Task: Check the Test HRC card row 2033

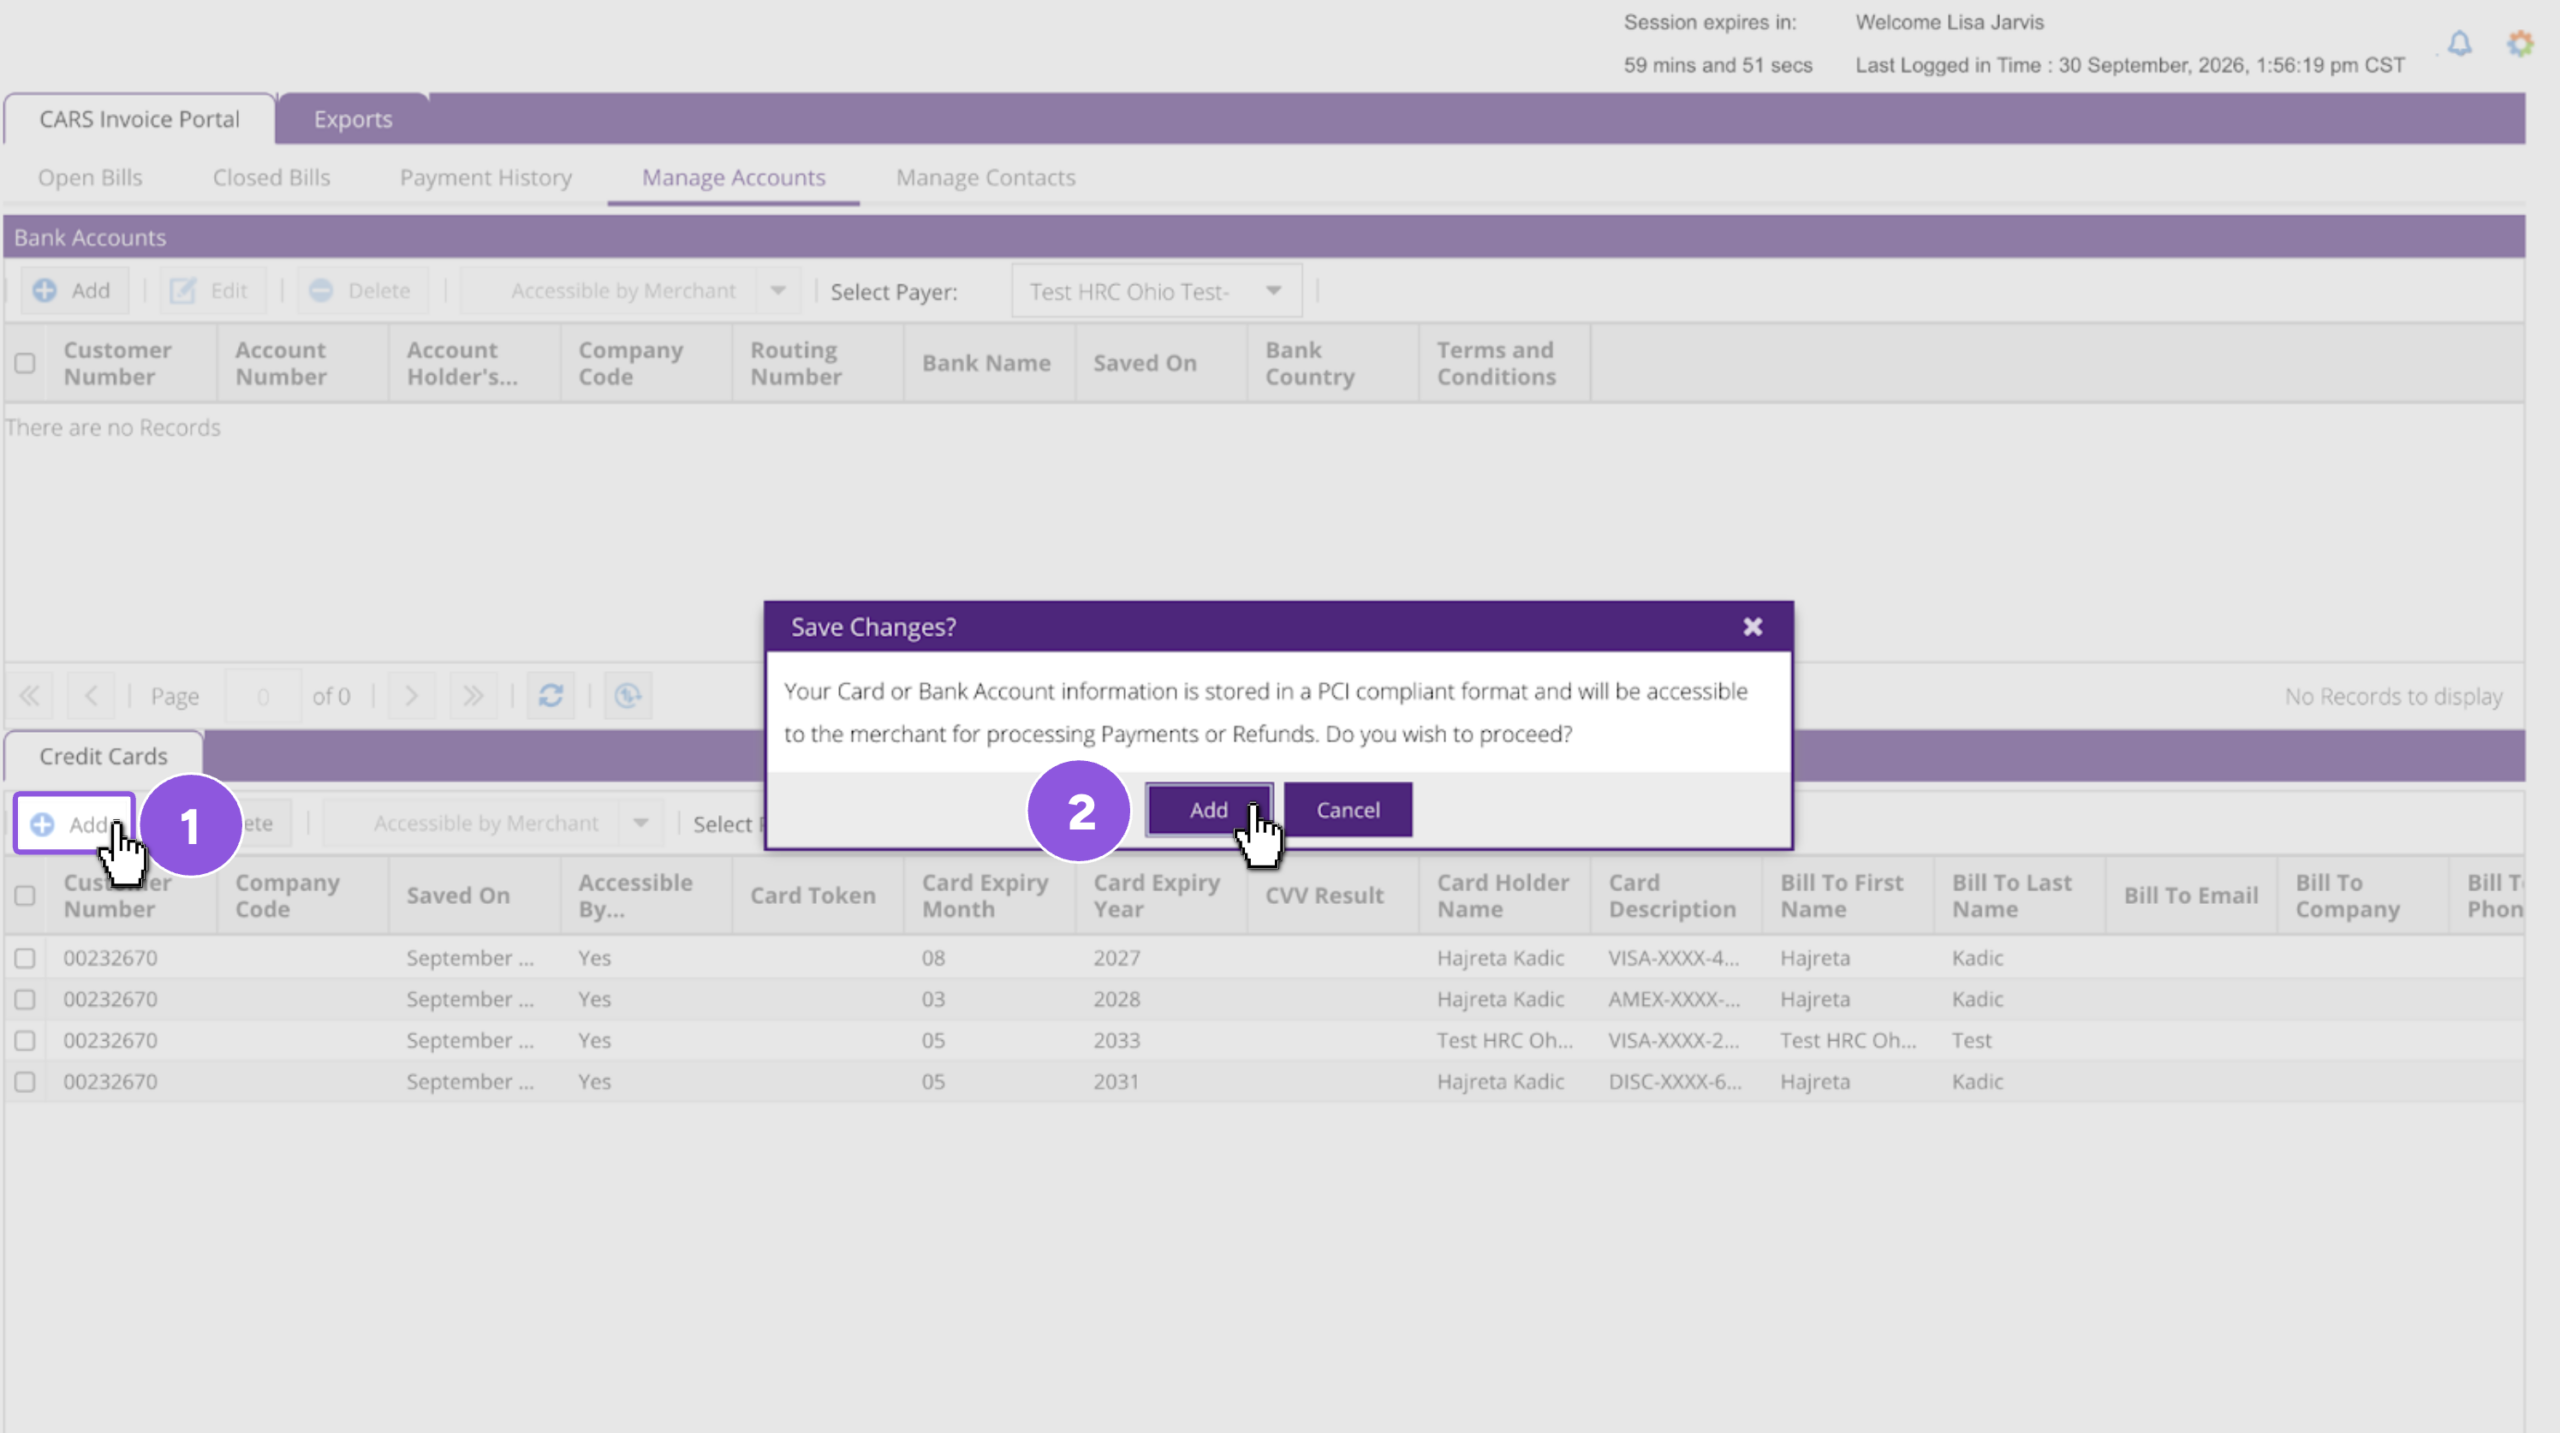Action: tap(25, 1041)
